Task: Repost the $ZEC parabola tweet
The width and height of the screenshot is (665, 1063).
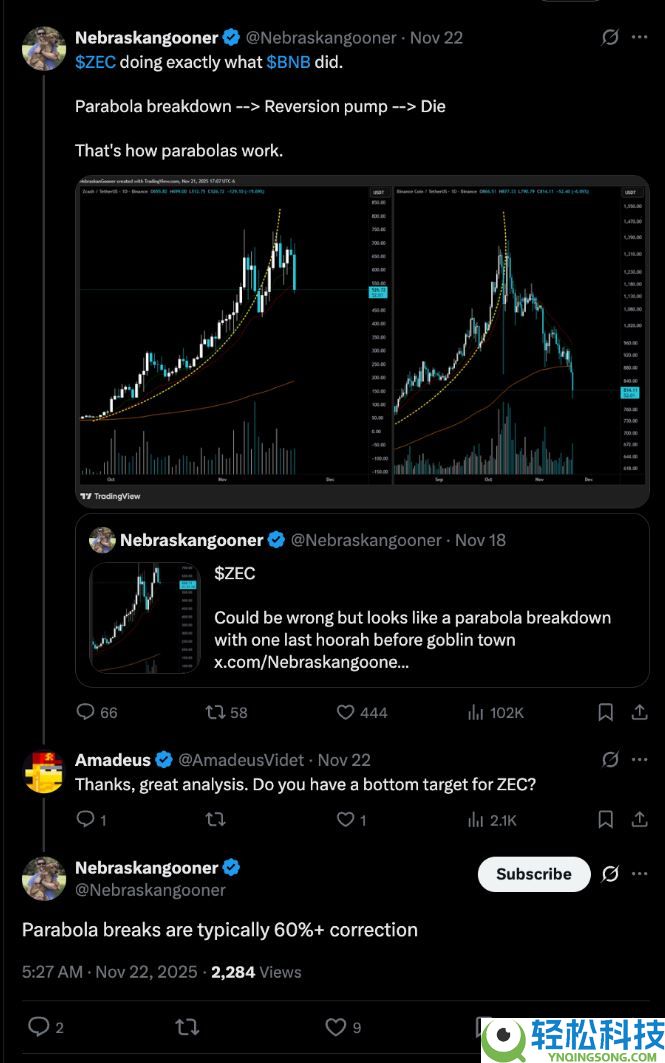Action: pyautogui.click(x=214, y=712)
